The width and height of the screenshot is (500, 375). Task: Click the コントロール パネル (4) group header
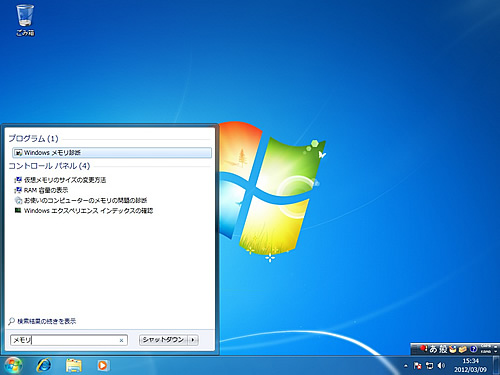pyautogui.click(x=49, y=166)
